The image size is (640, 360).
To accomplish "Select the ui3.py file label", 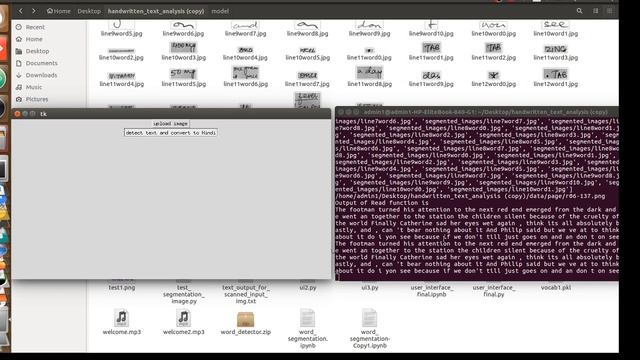I will click(369, 287).
